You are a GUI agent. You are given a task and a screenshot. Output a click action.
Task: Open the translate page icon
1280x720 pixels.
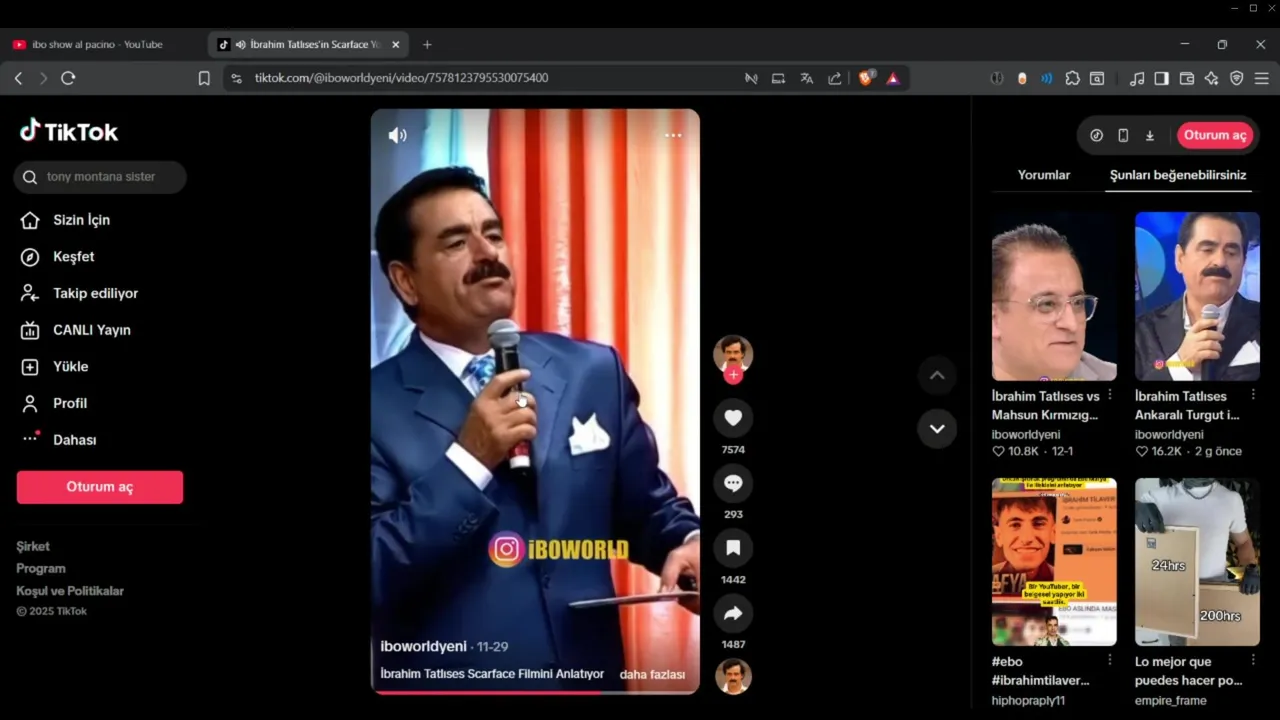(807, 78)
